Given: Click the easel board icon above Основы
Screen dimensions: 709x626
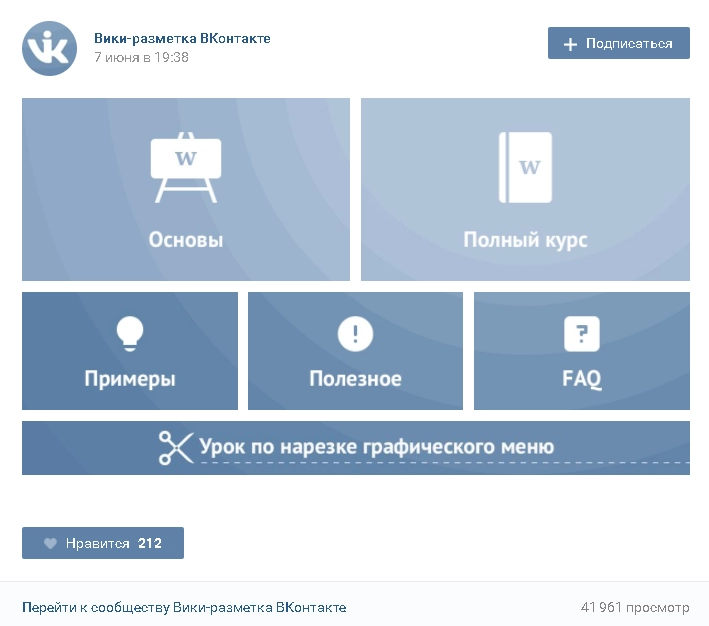Looking at the screenshot, I should [x=186, y=167].
